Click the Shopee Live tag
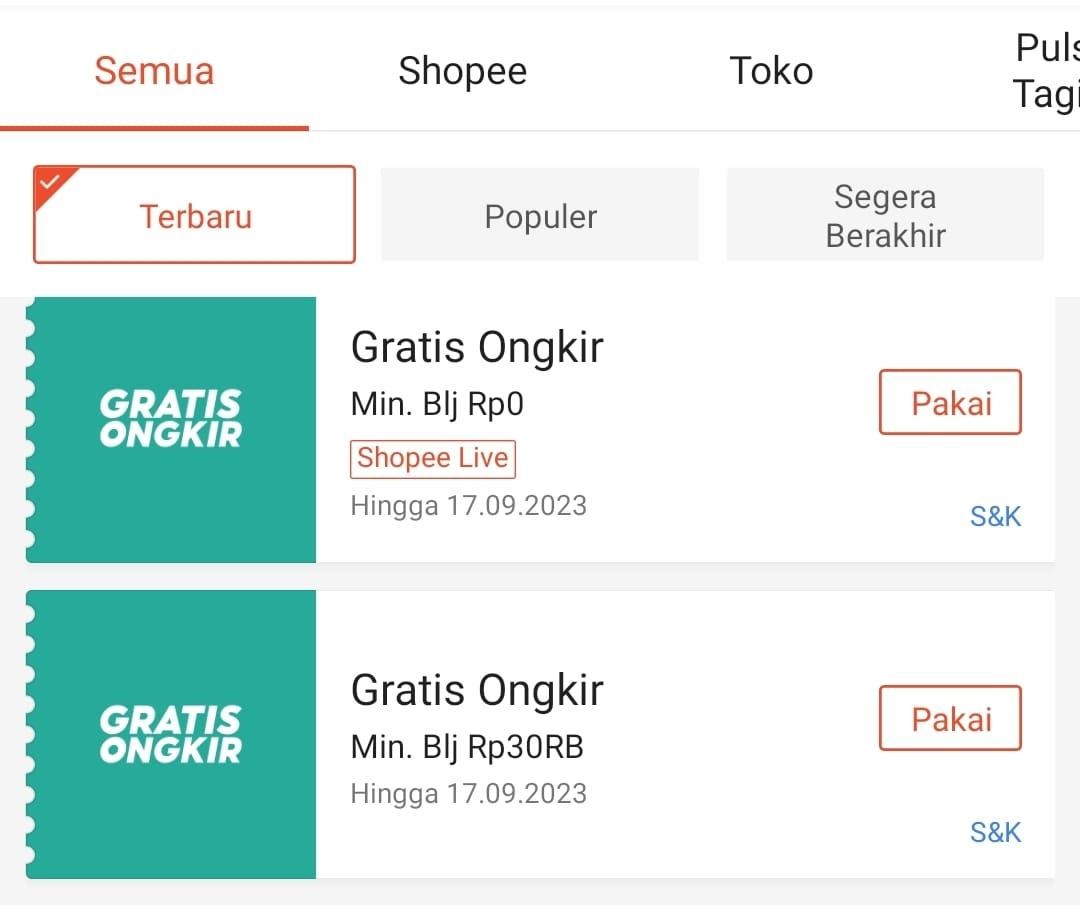1080x905 pixels. [x=433, y=458]
